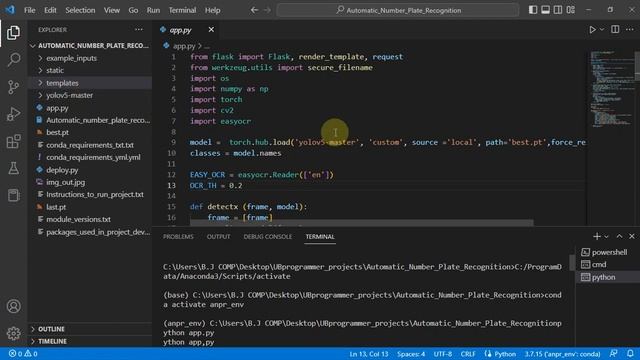Open notifications bell in status bar
Viewport: 640px width, 360px height.
pyautogui.click(x=630, y=353)
